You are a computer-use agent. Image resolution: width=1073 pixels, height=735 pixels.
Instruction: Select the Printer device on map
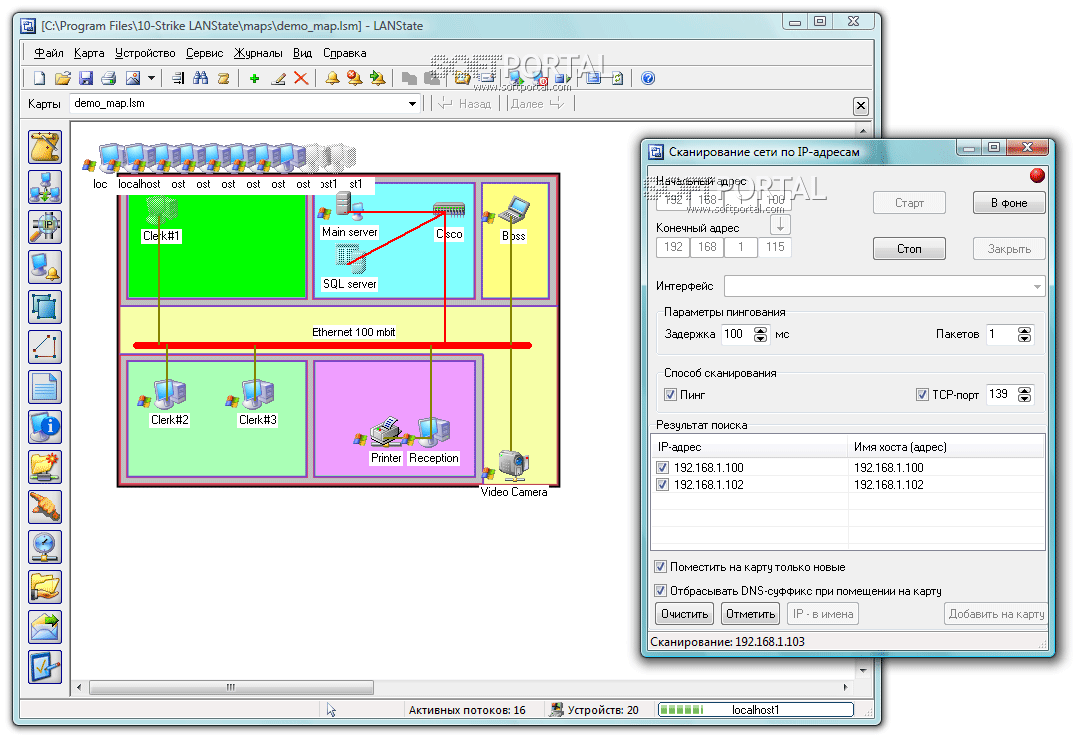(386, 441)
